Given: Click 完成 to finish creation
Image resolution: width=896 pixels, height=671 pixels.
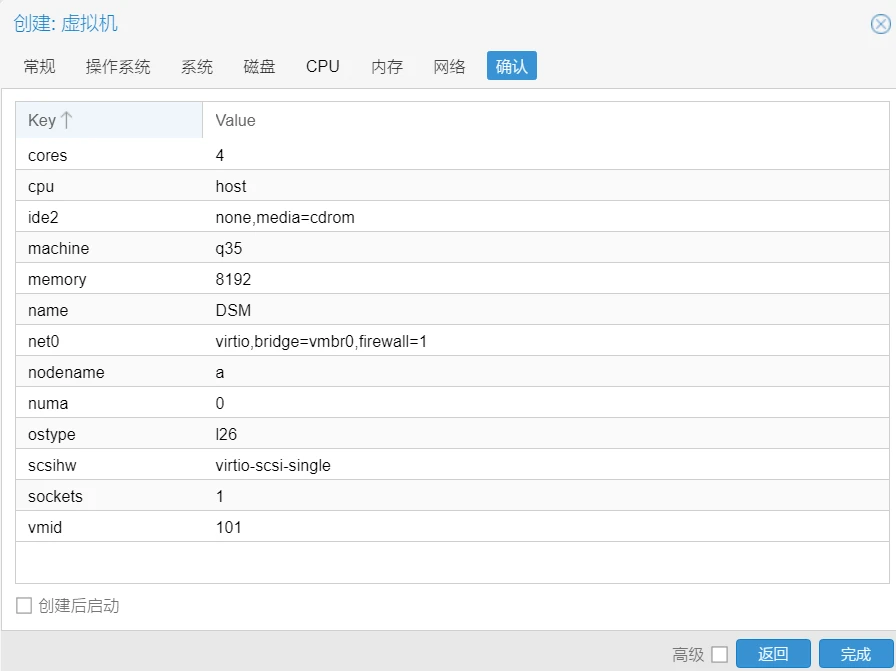Looking at the screenshot, I should (856, 654).
